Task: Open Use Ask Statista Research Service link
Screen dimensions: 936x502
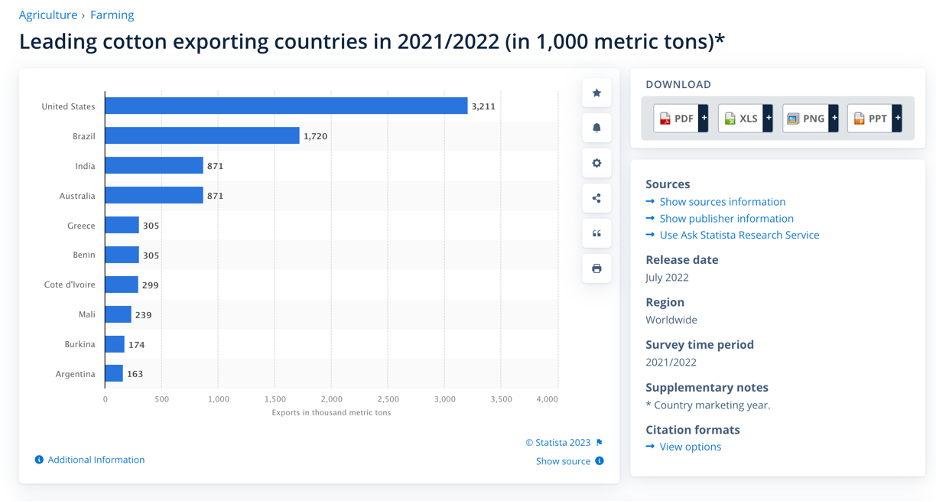Action: click(x=739, y=235)
